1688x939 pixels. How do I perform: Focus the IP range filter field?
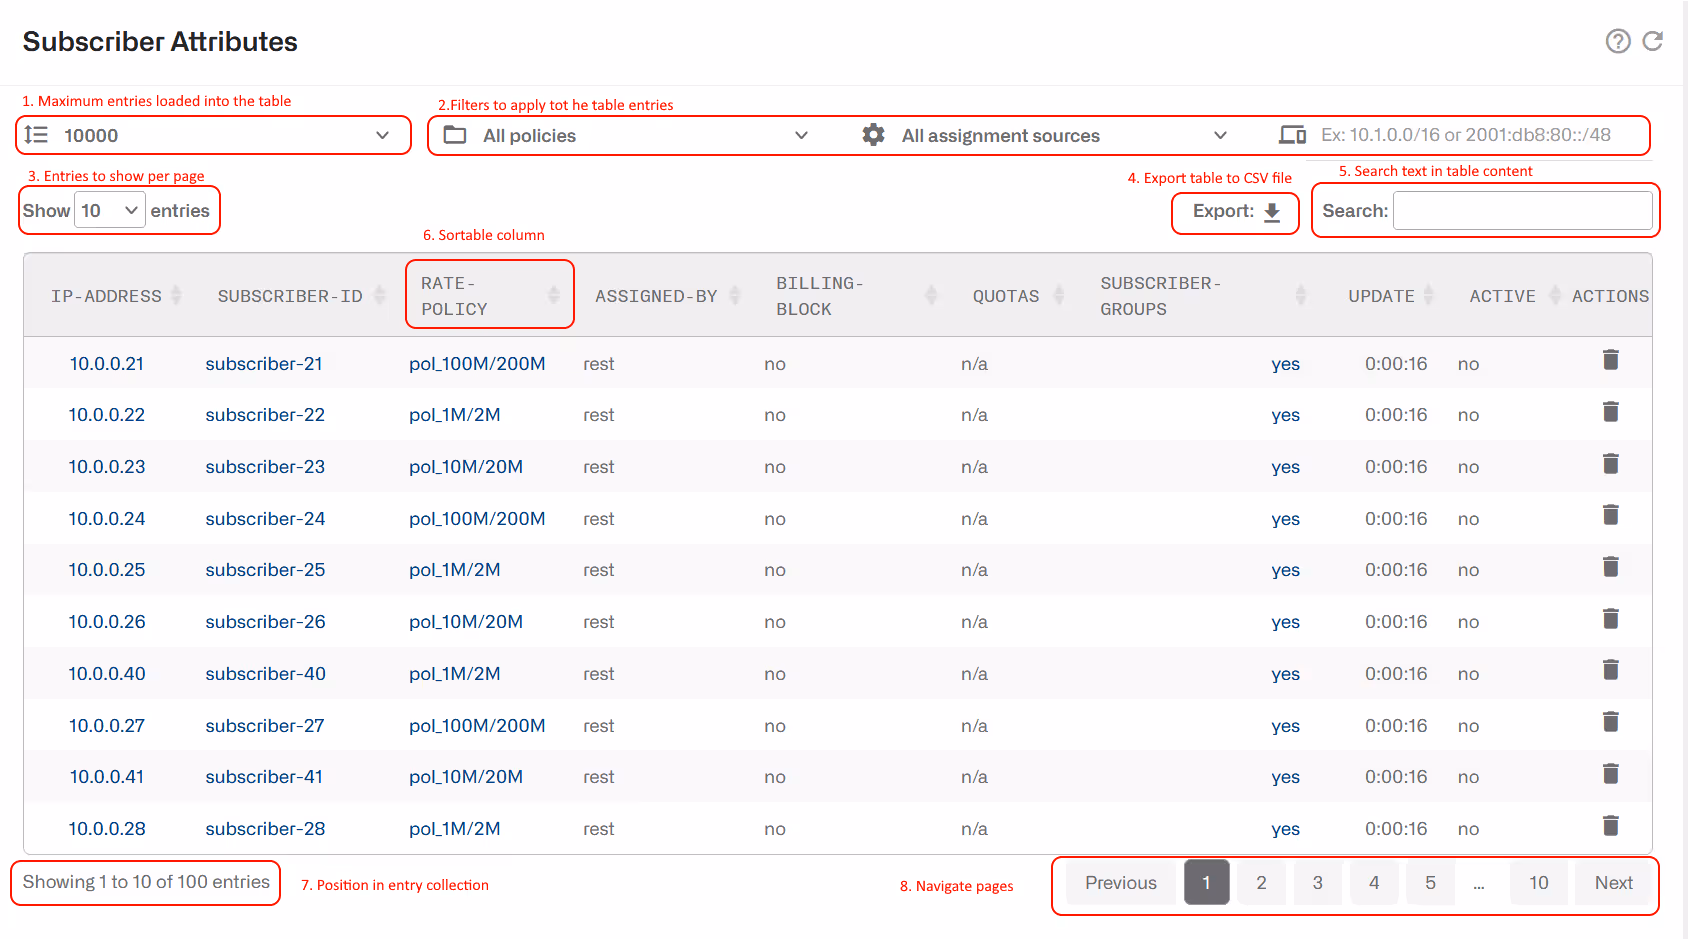point(1481,135)
